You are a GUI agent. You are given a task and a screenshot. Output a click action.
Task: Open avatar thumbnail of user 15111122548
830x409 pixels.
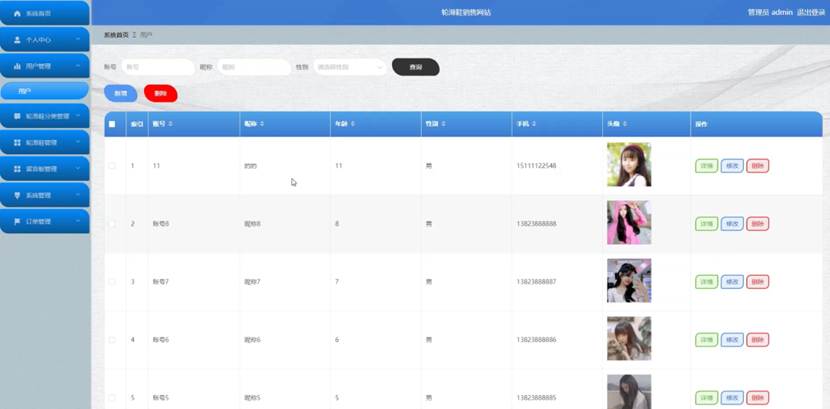click(629, 165)
